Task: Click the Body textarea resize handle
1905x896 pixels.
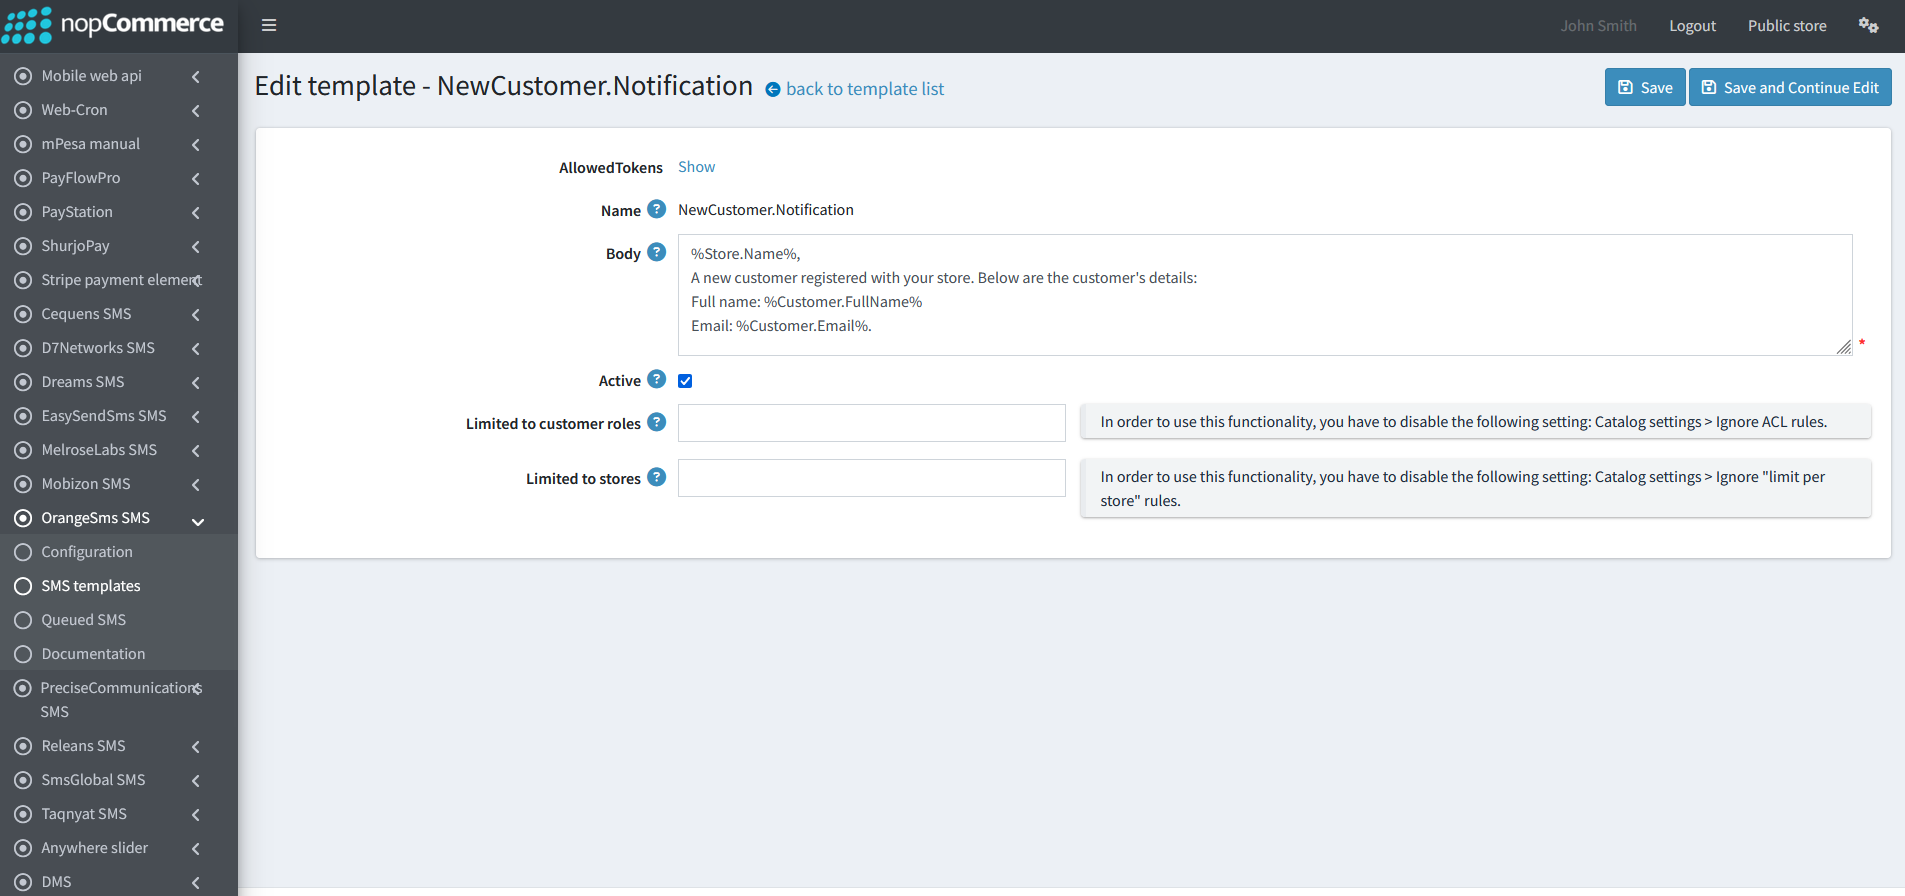Action: click(x=1844, y=347)
